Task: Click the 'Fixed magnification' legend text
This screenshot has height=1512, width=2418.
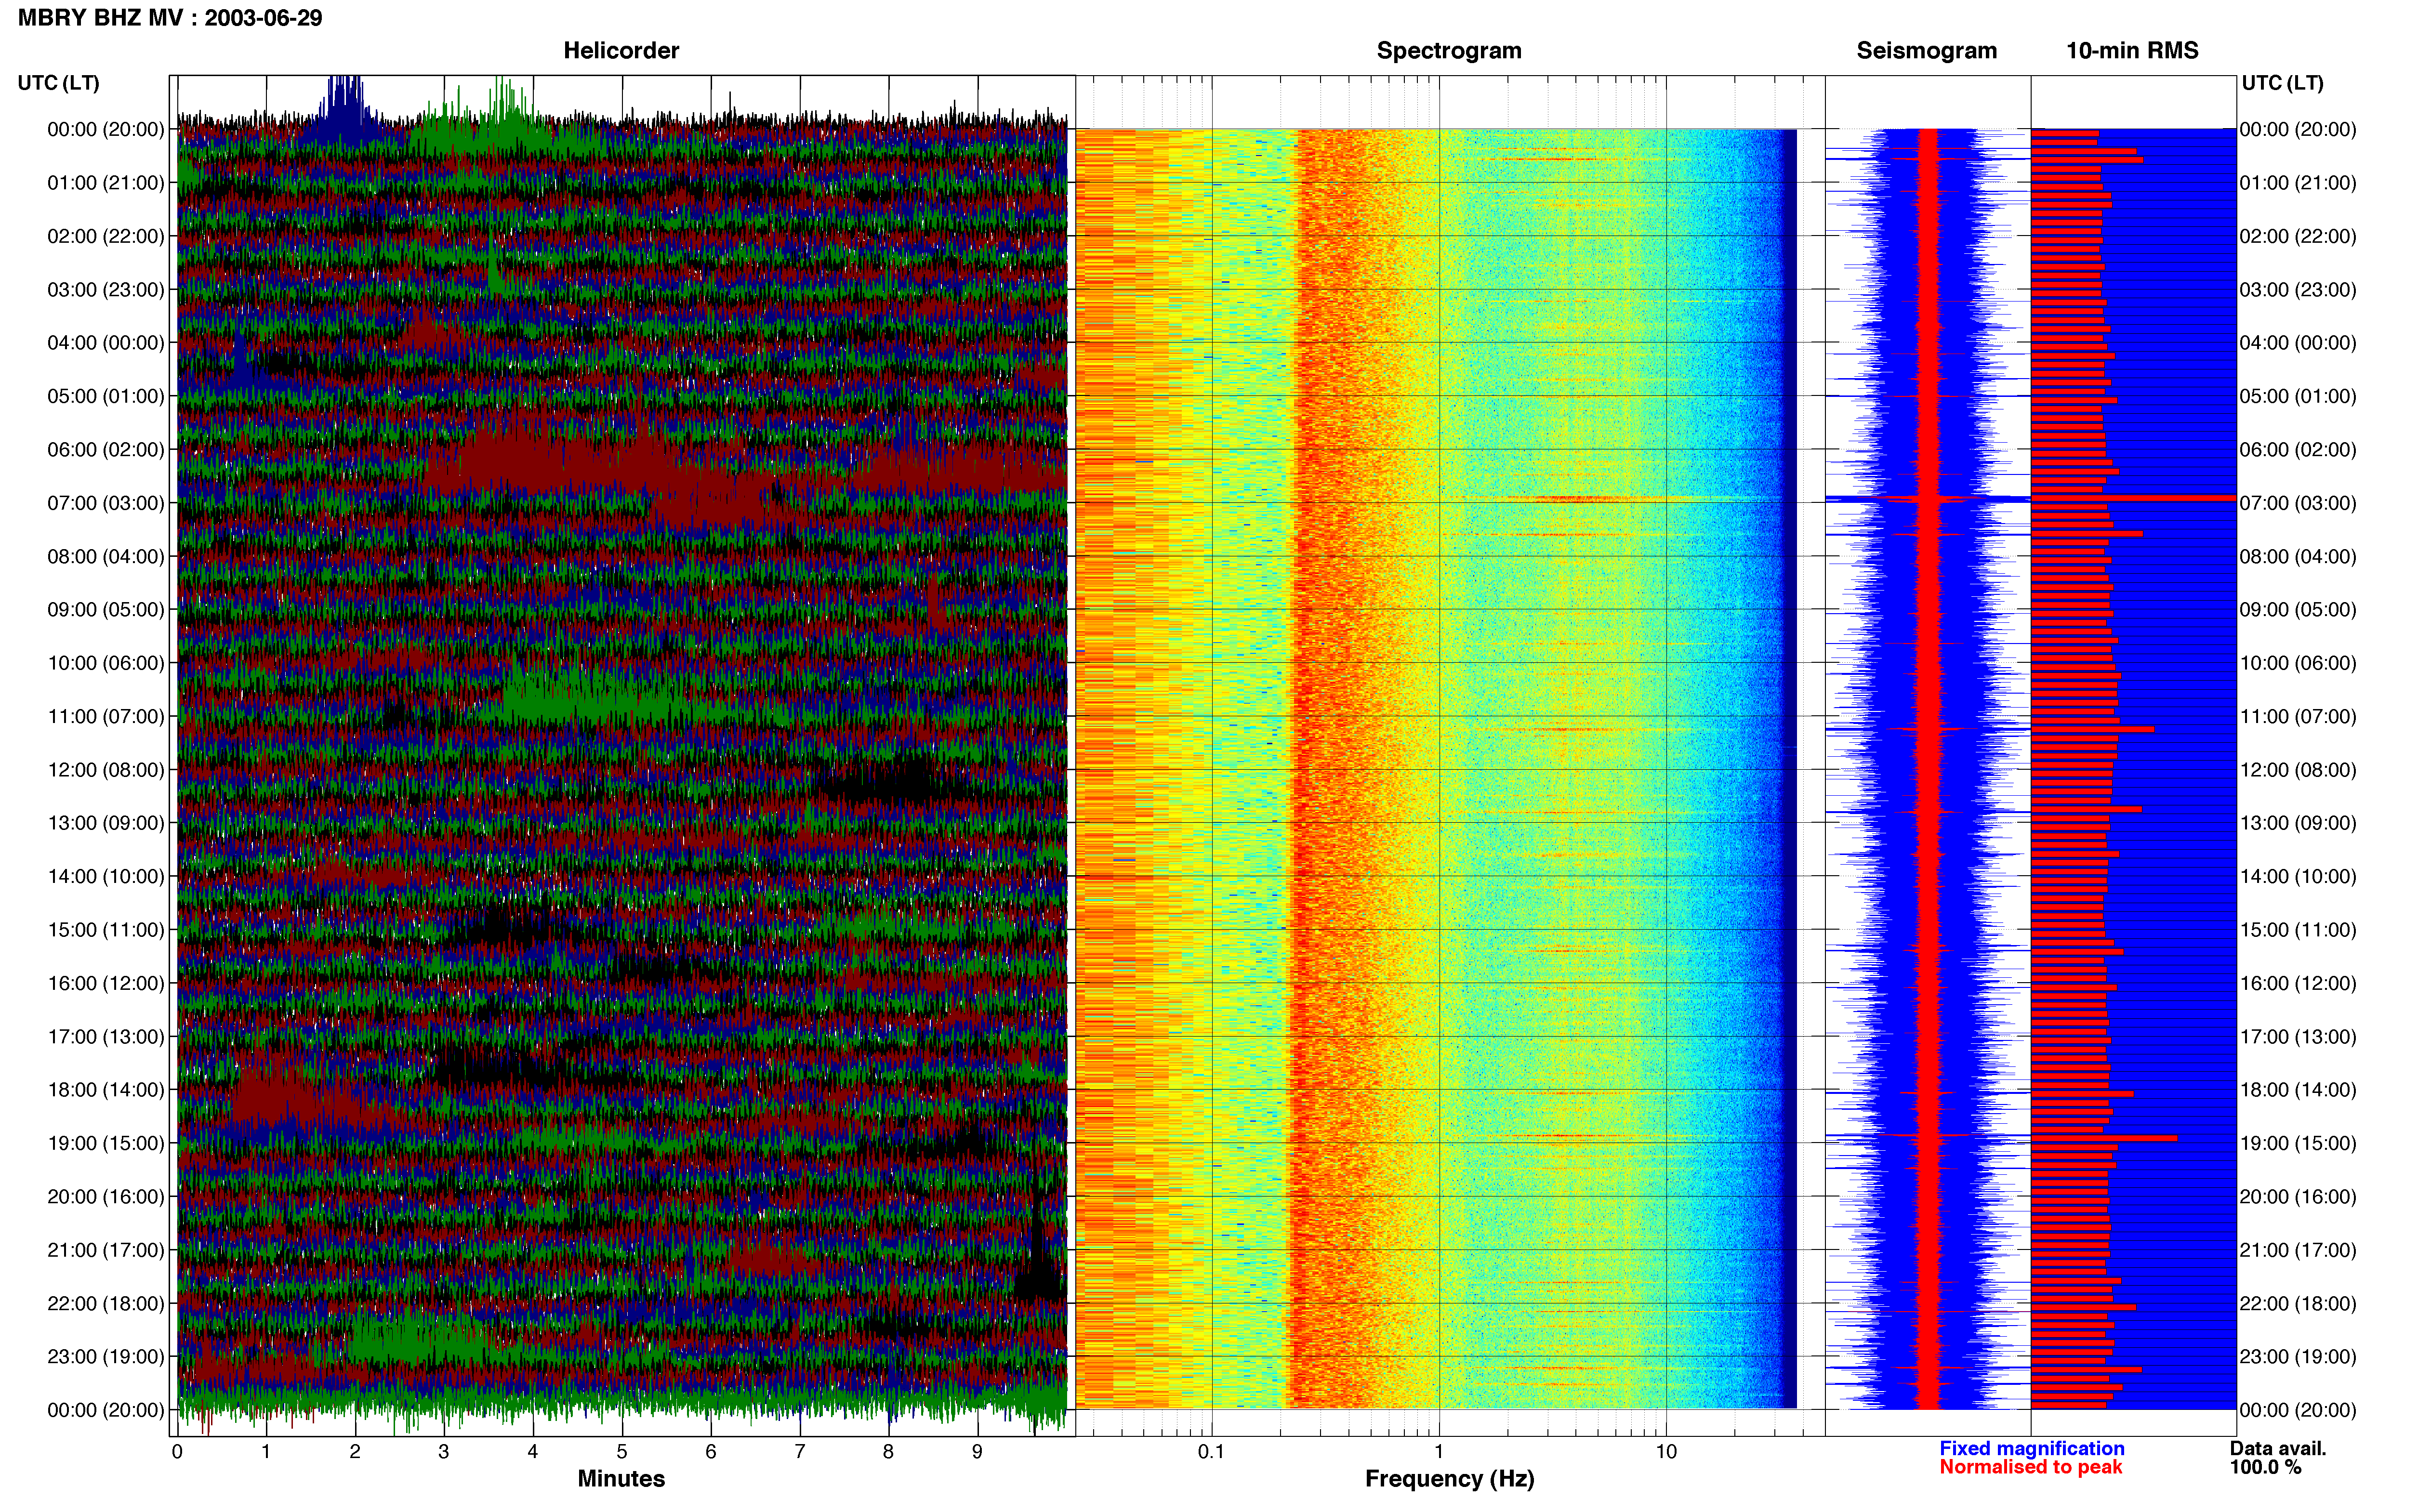Action: (x=2031, y=1448)
